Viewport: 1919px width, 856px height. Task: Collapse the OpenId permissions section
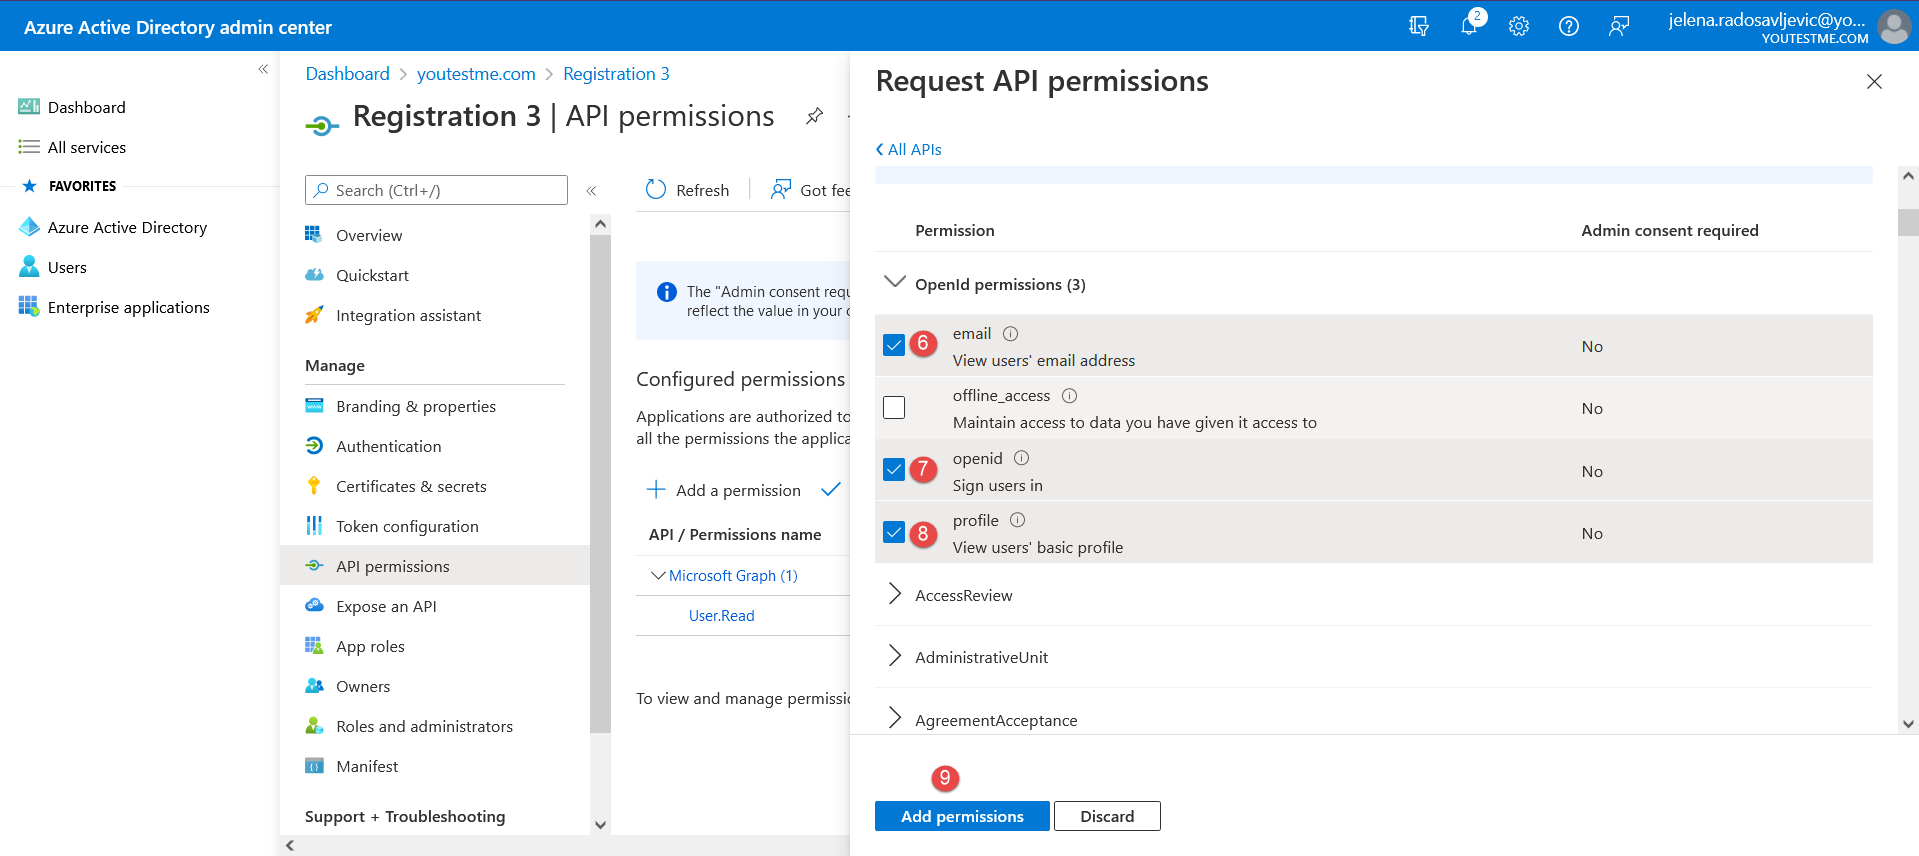[895, 284]
